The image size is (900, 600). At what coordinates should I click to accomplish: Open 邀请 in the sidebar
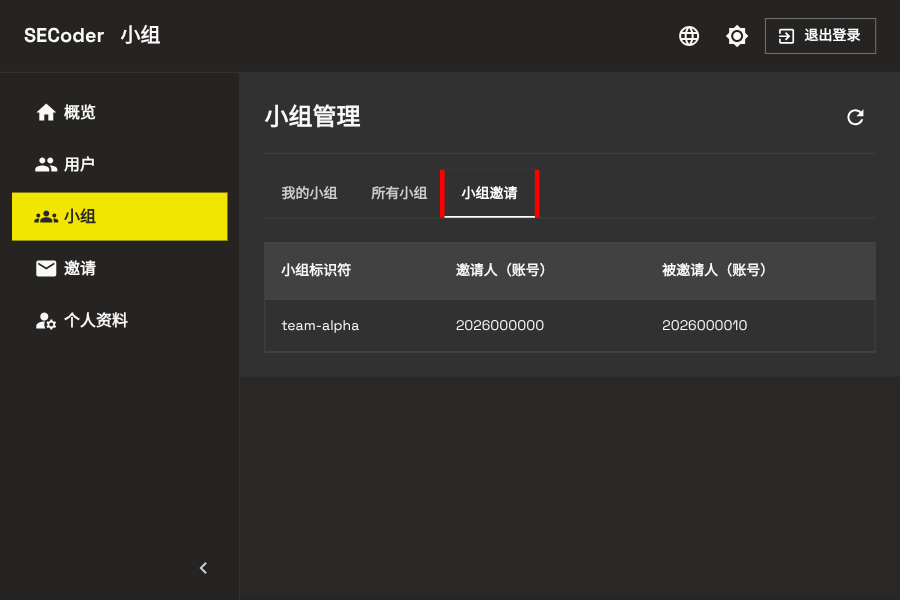pos(119,268)
